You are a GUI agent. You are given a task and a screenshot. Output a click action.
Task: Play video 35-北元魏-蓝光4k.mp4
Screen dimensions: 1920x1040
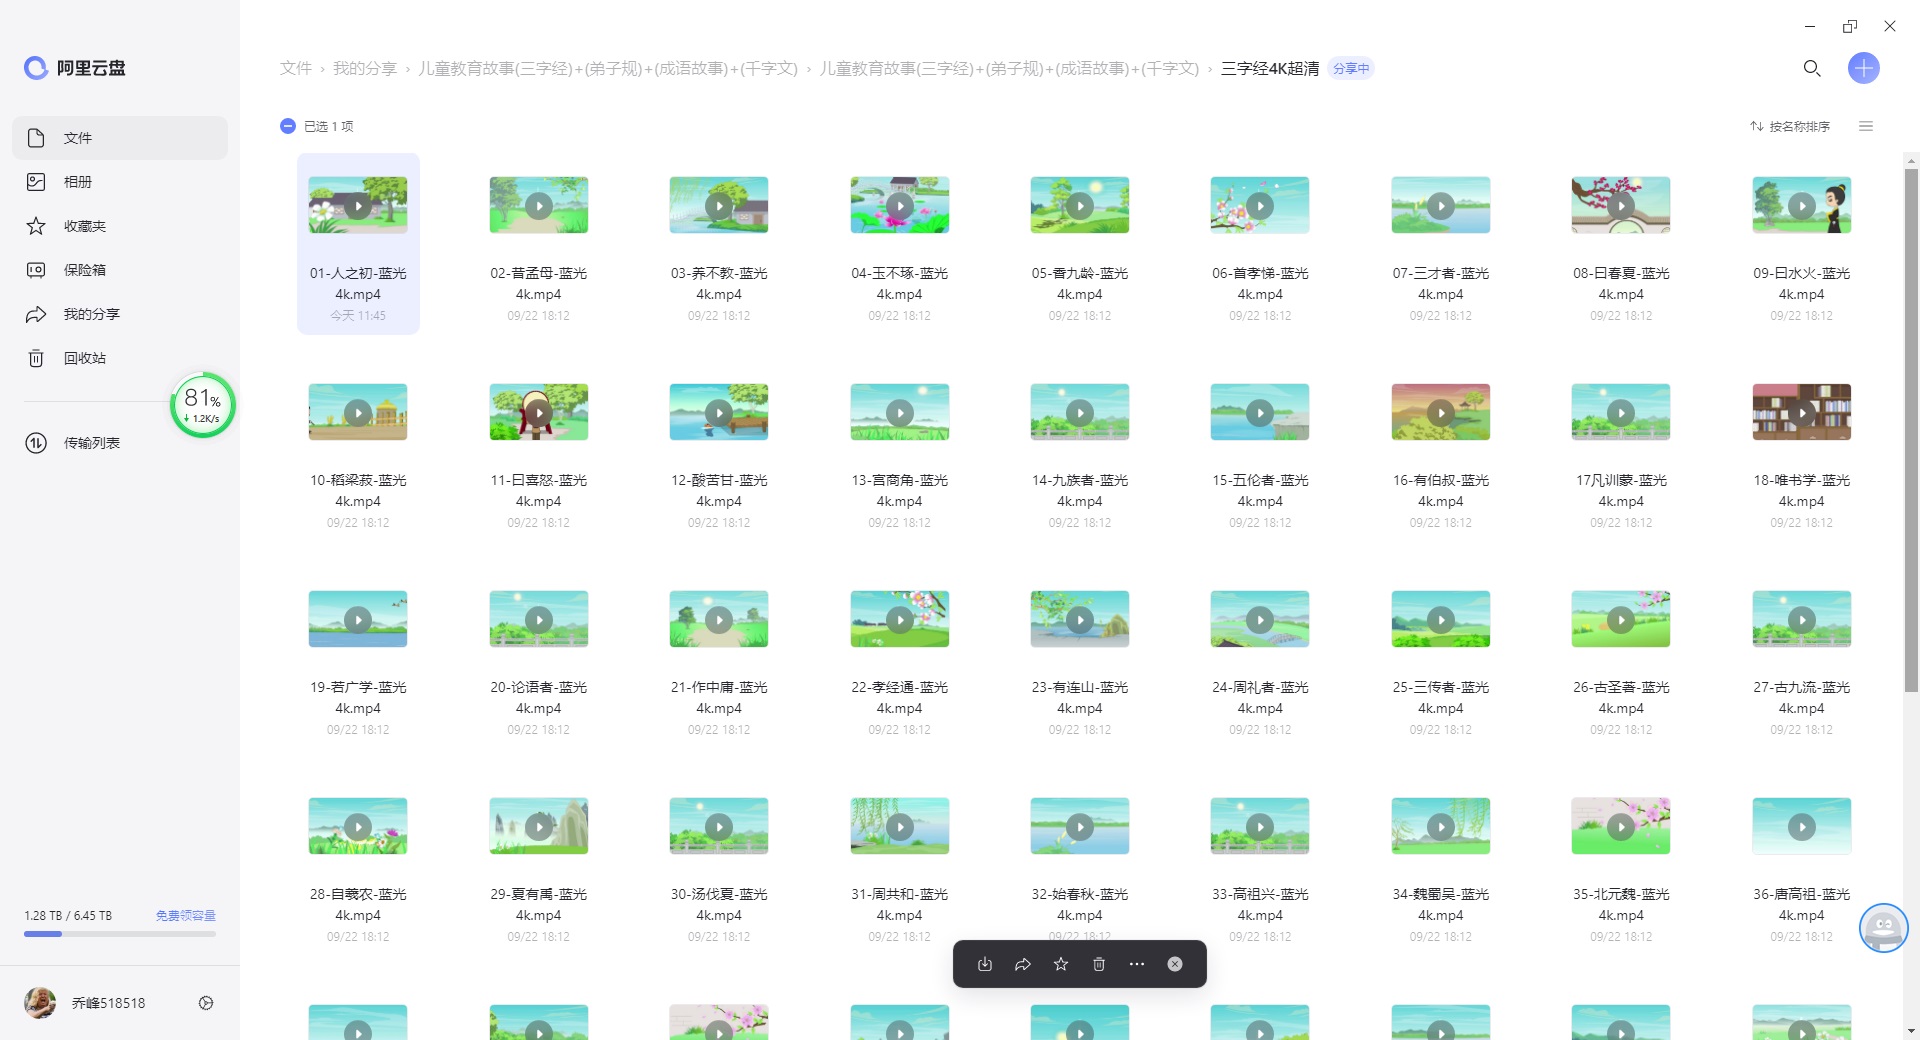coord(1621,826)
